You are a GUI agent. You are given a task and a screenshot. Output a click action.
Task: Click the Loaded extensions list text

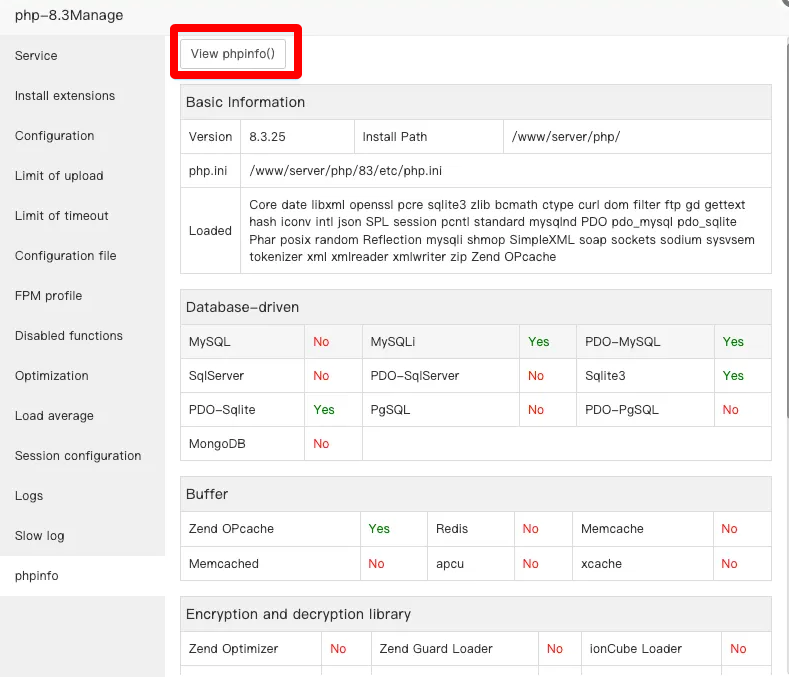pyautogui.click(x=502, y=231)
